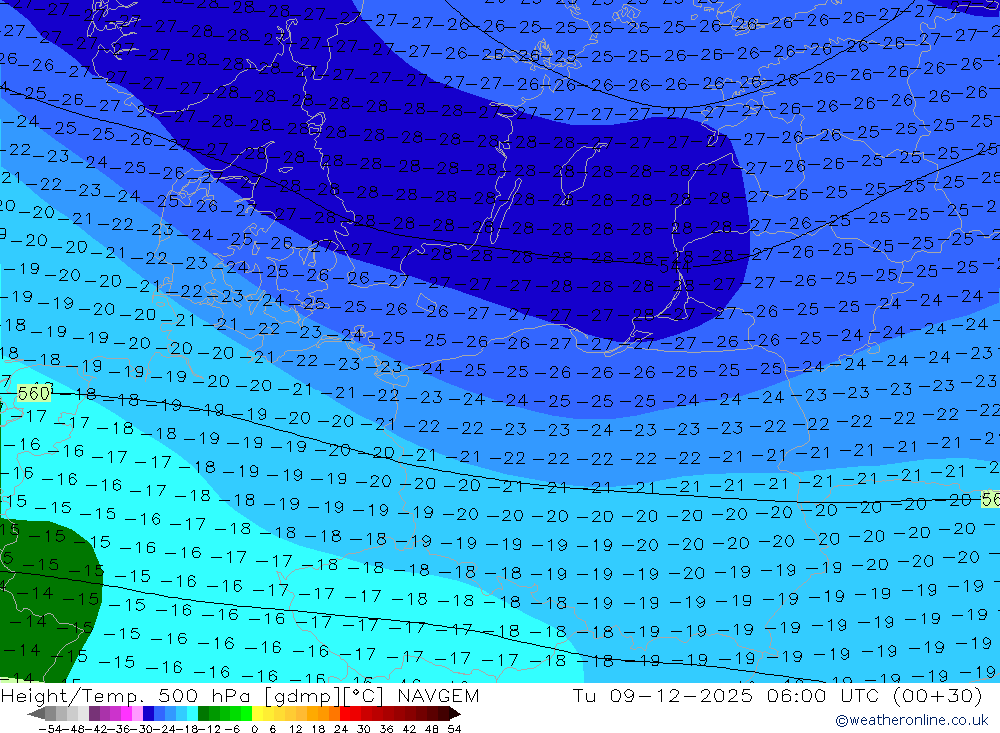This screenshot has width=1000, height=733.
Task: Click the date 09-12-2025
Action: coord(681,695)
